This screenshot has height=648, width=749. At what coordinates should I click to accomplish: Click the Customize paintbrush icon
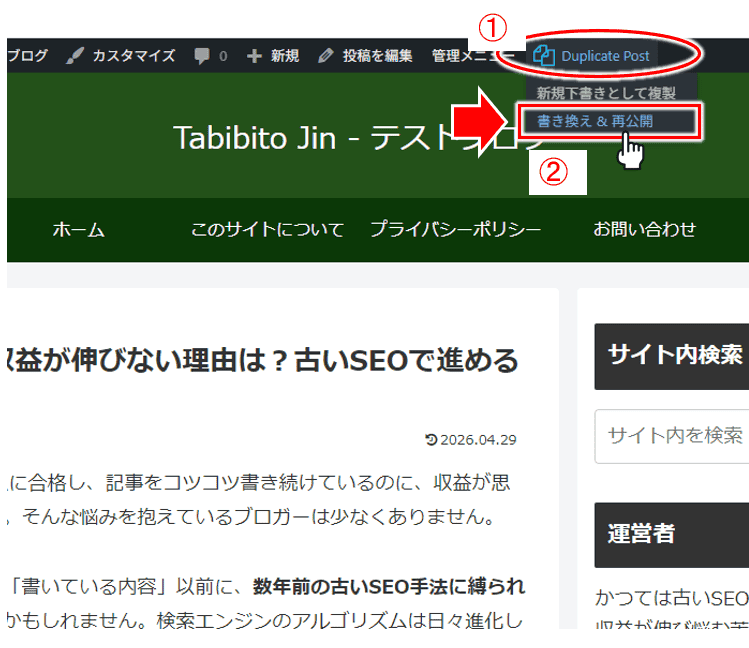(x=75, y=56)
